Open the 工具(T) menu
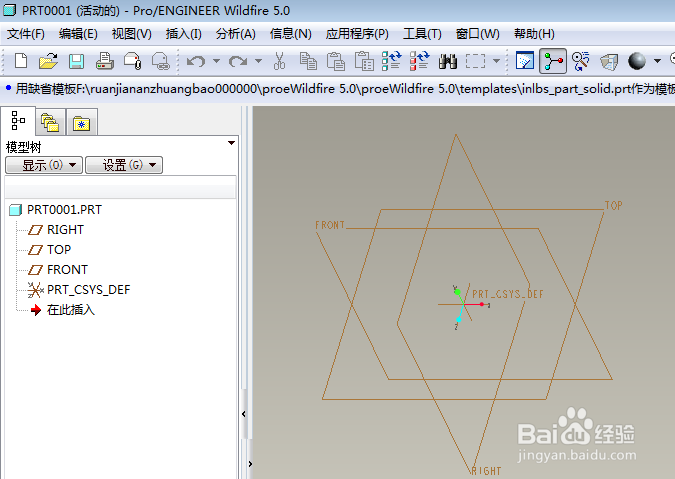 [x=422, y=34]
